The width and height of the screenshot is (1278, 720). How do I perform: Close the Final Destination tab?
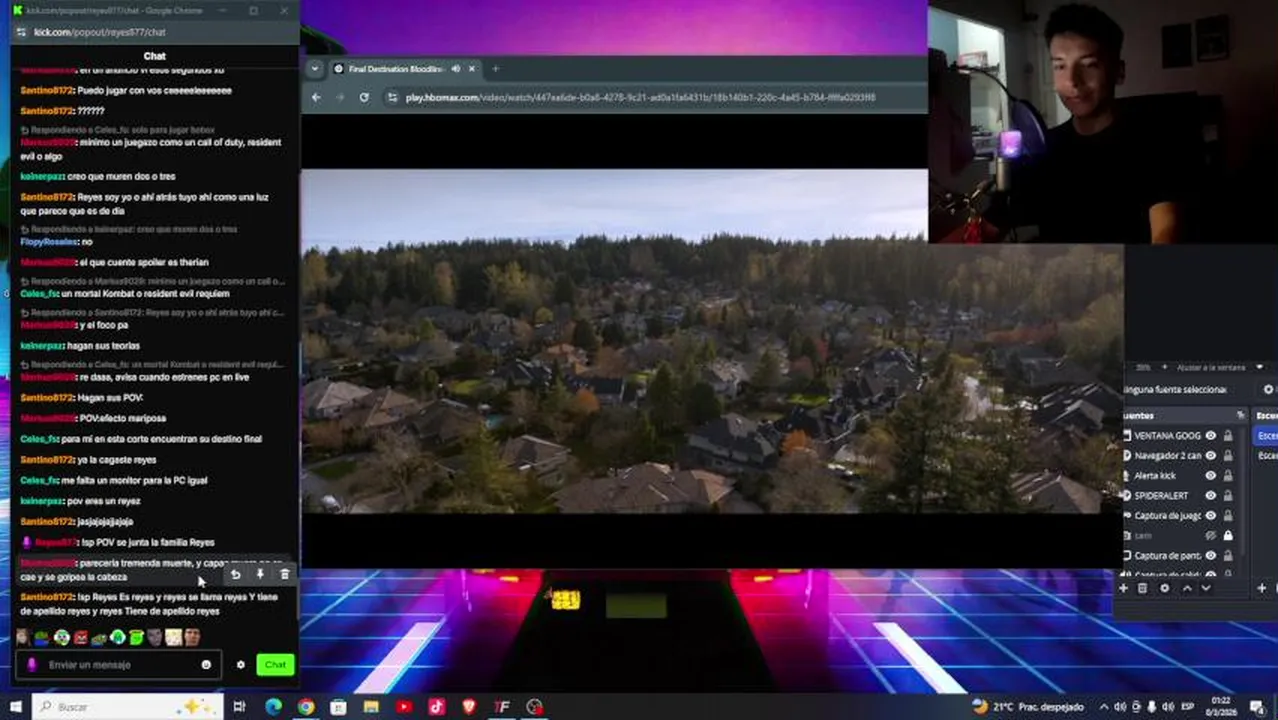click(472, 69)
